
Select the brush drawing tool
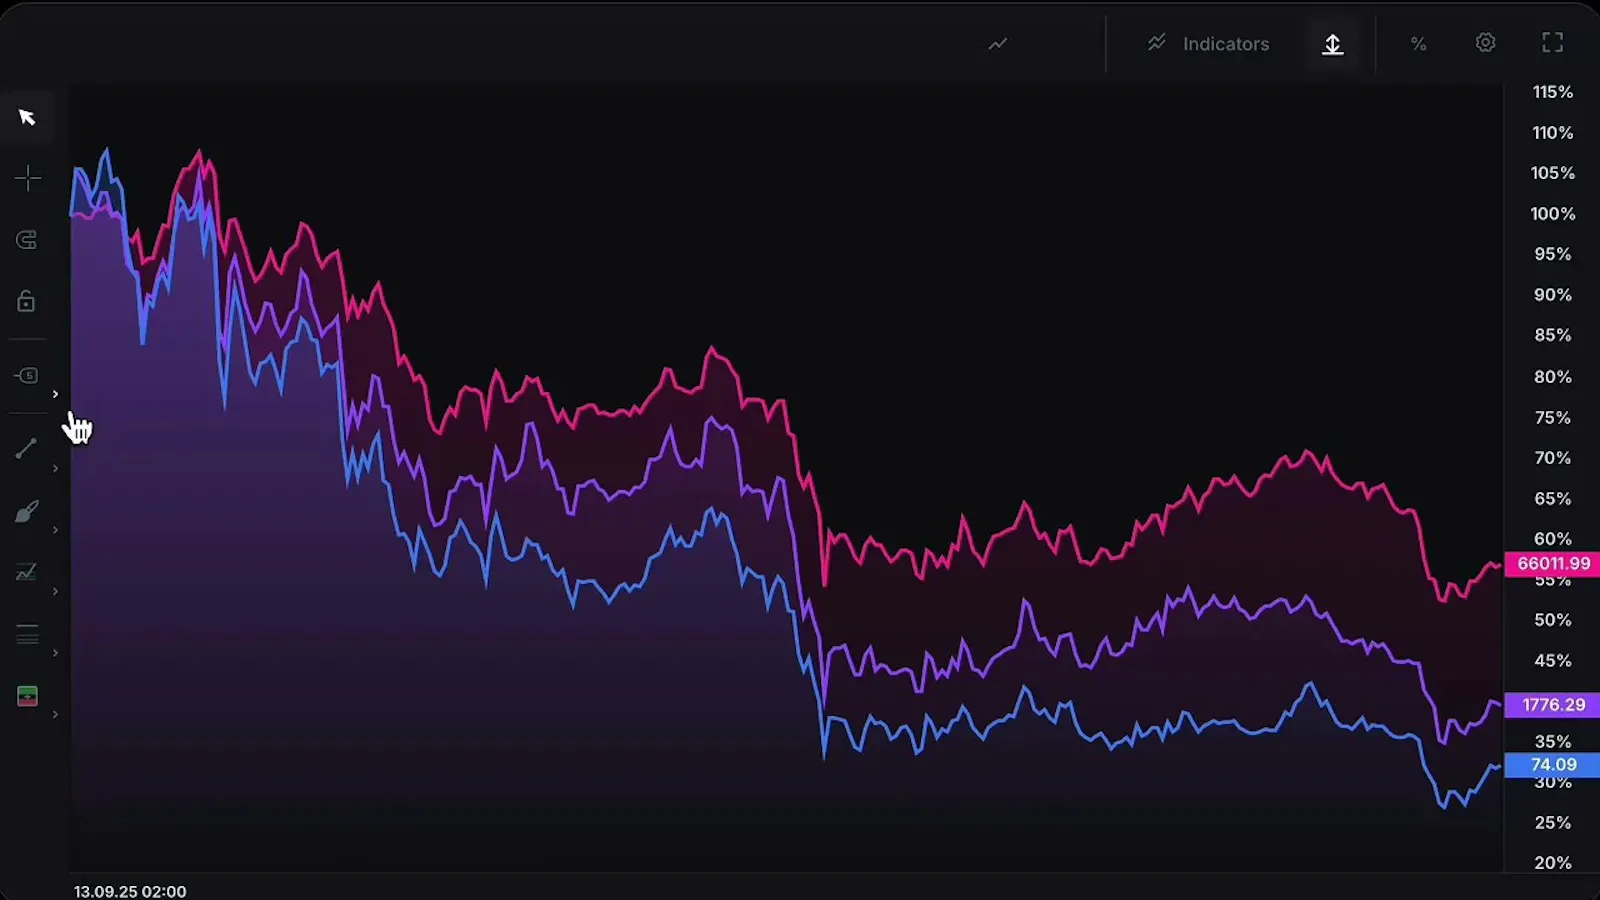coord(27,511)
